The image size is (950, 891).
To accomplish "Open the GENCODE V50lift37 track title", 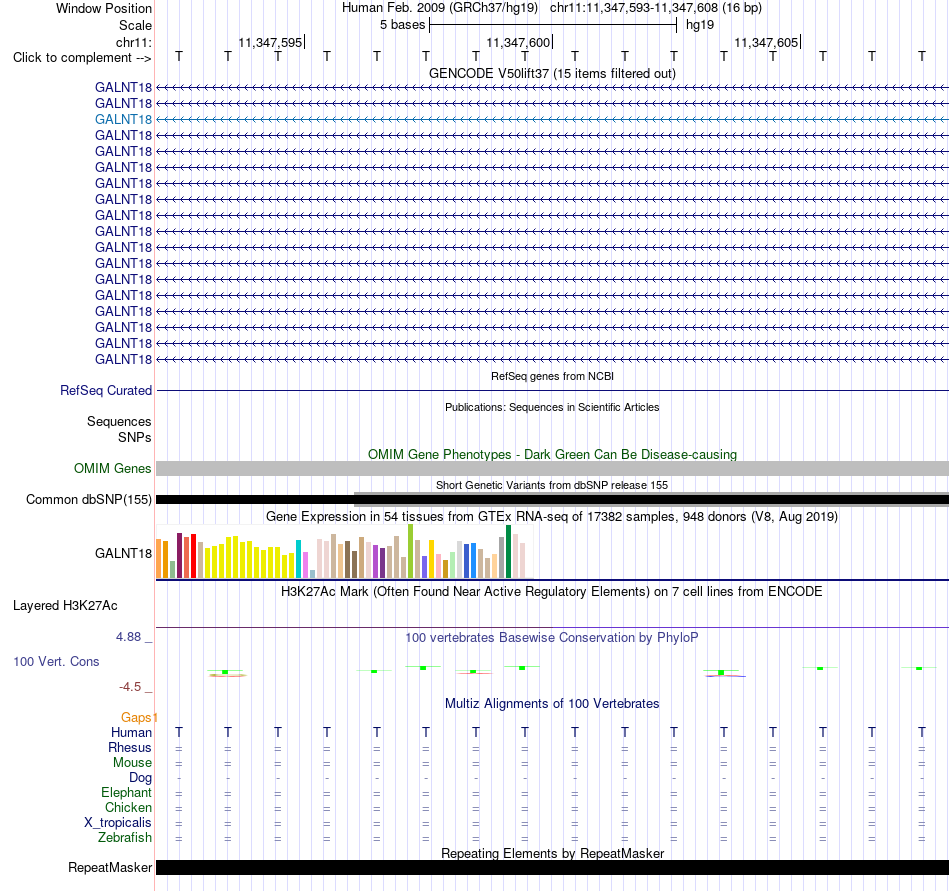I will (552, 73).
